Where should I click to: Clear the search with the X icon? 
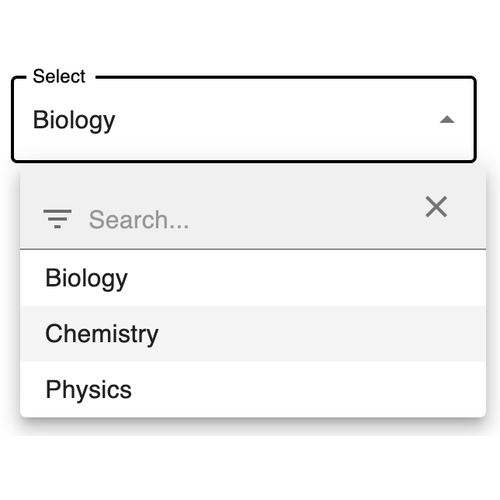436,207
